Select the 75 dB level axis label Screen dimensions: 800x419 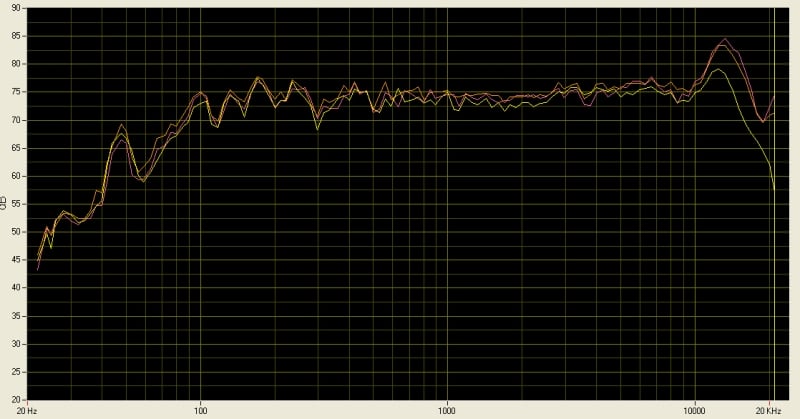(18, 92)
